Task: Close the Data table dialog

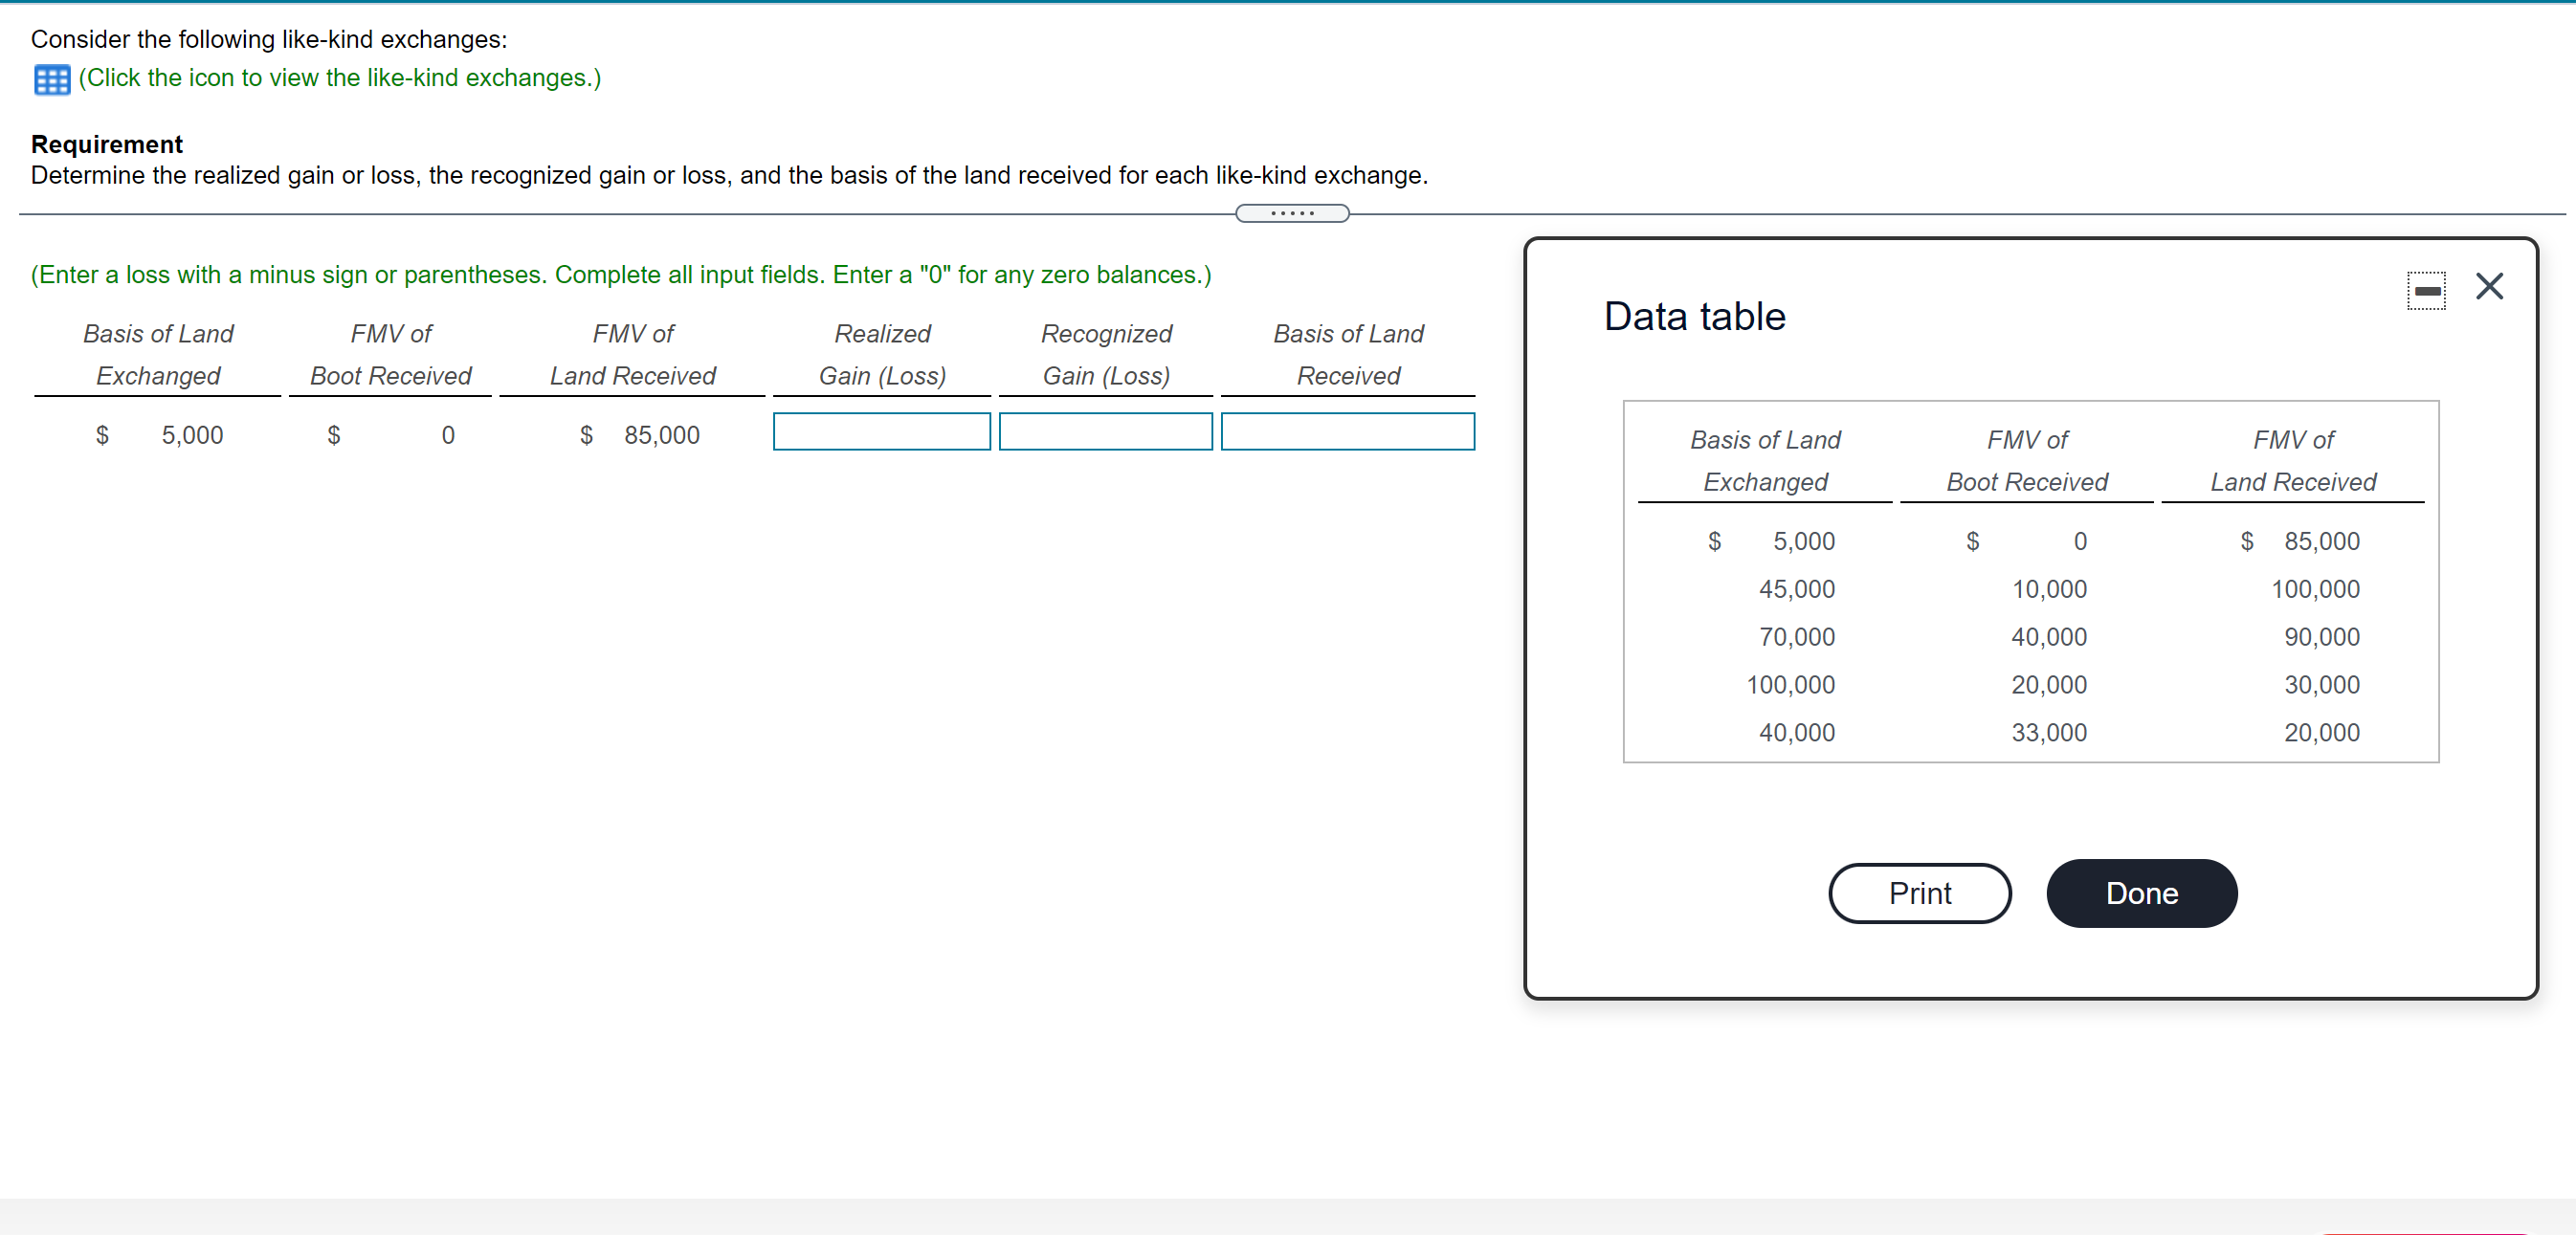Action: click(2488, 287)
